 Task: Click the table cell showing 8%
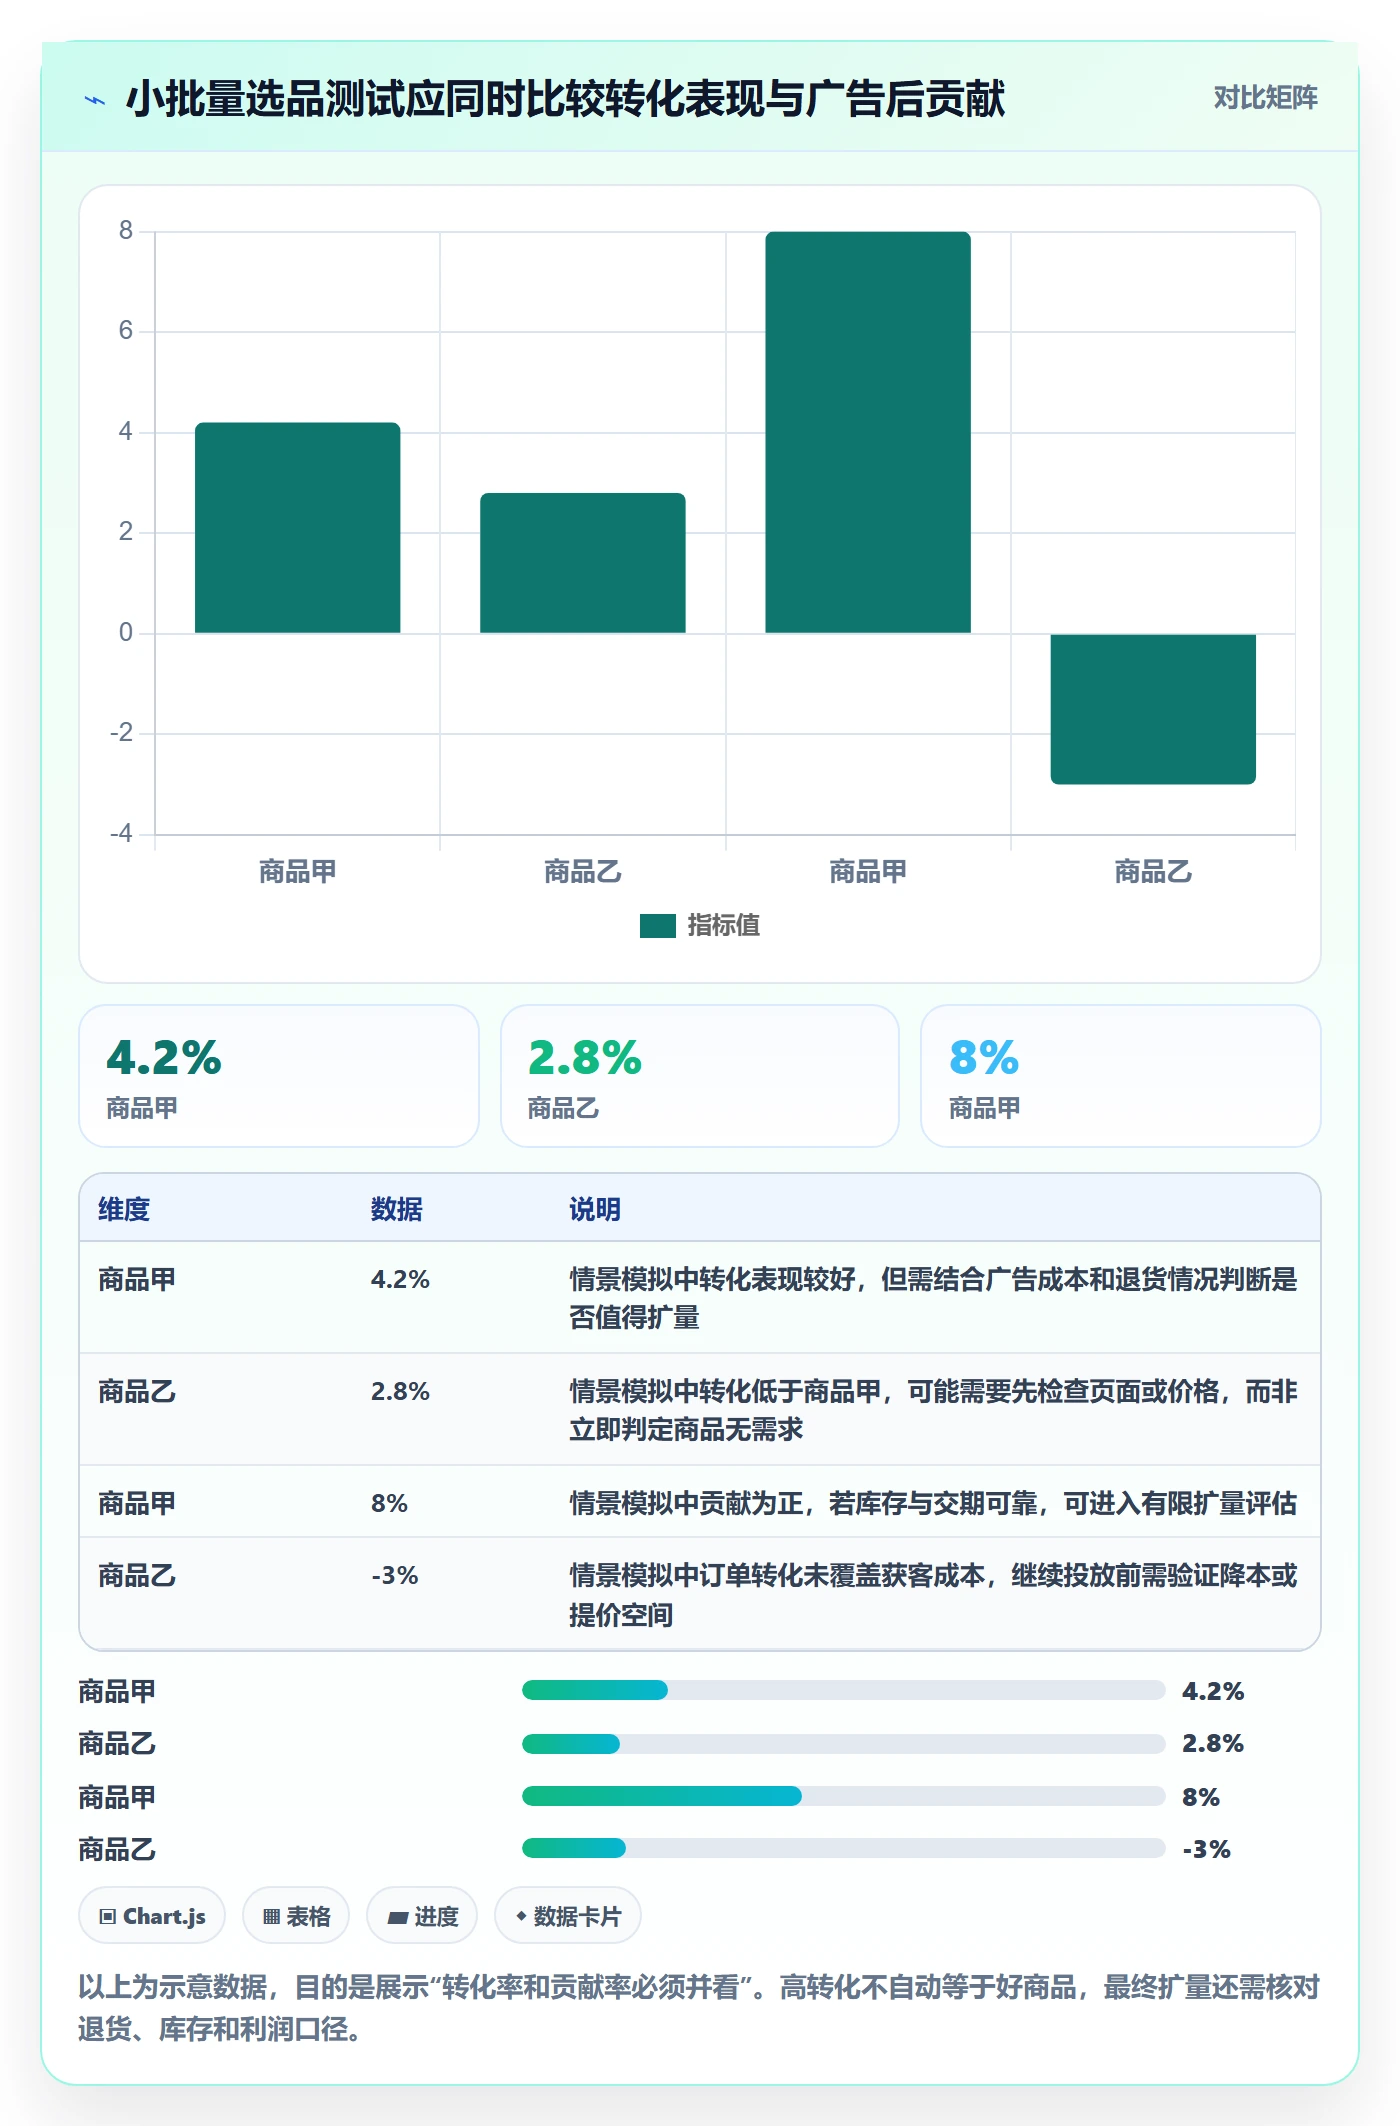(389, 1503)
